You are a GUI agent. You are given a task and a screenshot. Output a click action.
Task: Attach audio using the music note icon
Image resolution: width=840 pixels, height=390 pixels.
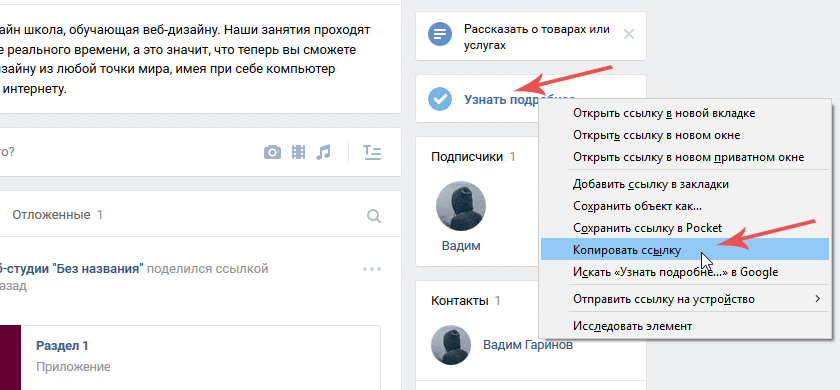[323, 153]
